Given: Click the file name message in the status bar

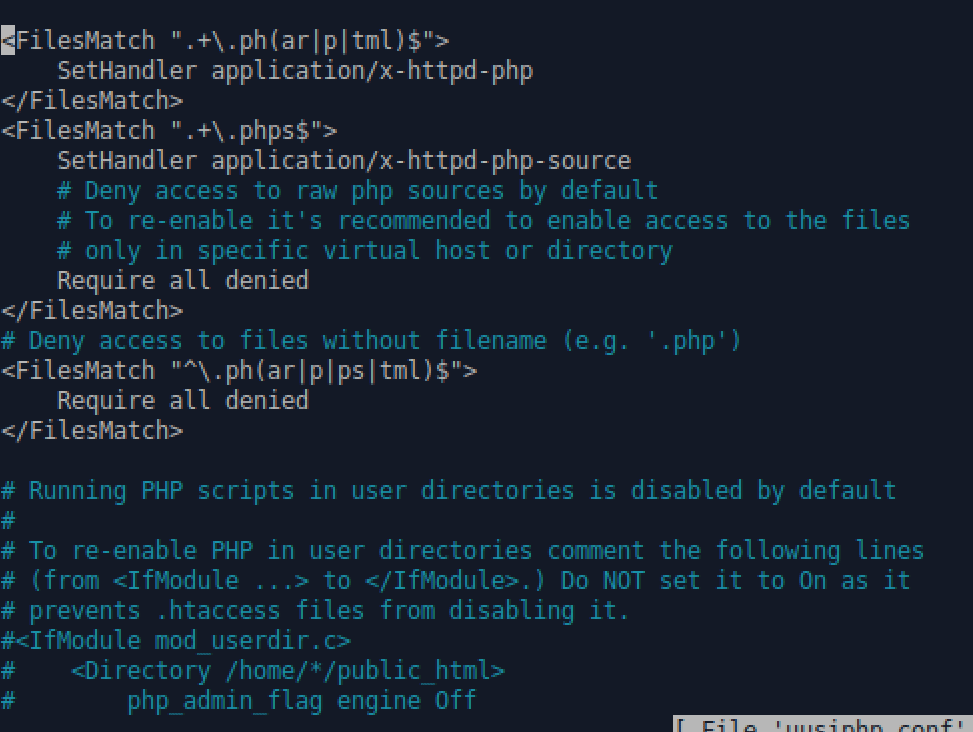Looking at the screenshot, I should coord(822,726).
